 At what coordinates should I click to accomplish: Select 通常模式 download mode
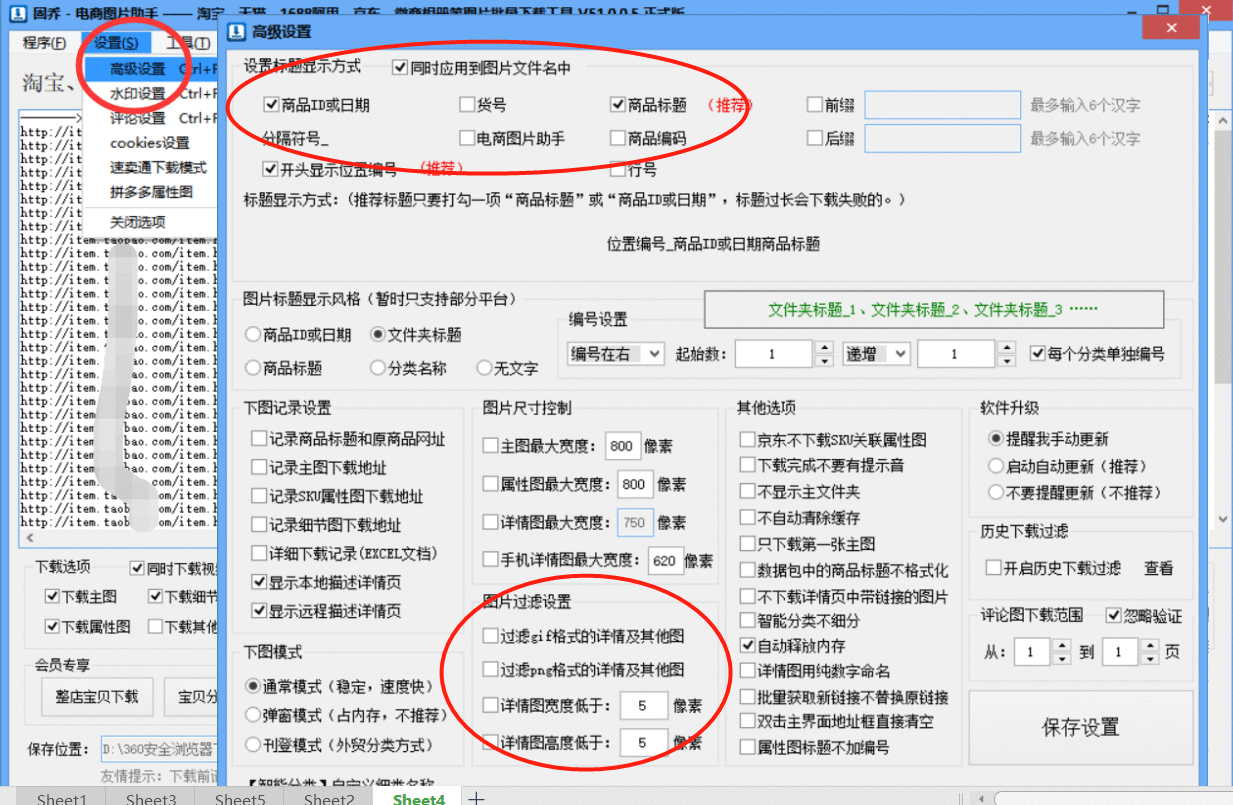coord(339,687)
